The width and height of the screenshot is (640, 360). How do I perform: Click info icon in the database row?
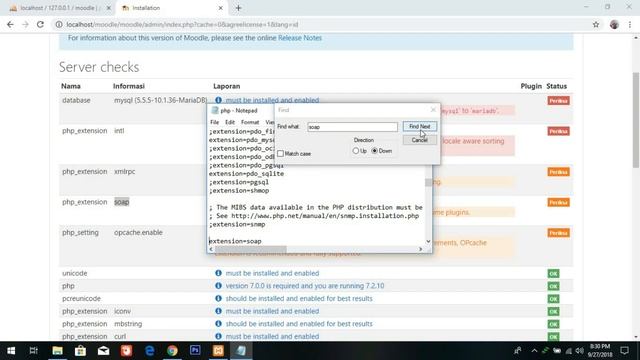[x=218, y=100]
